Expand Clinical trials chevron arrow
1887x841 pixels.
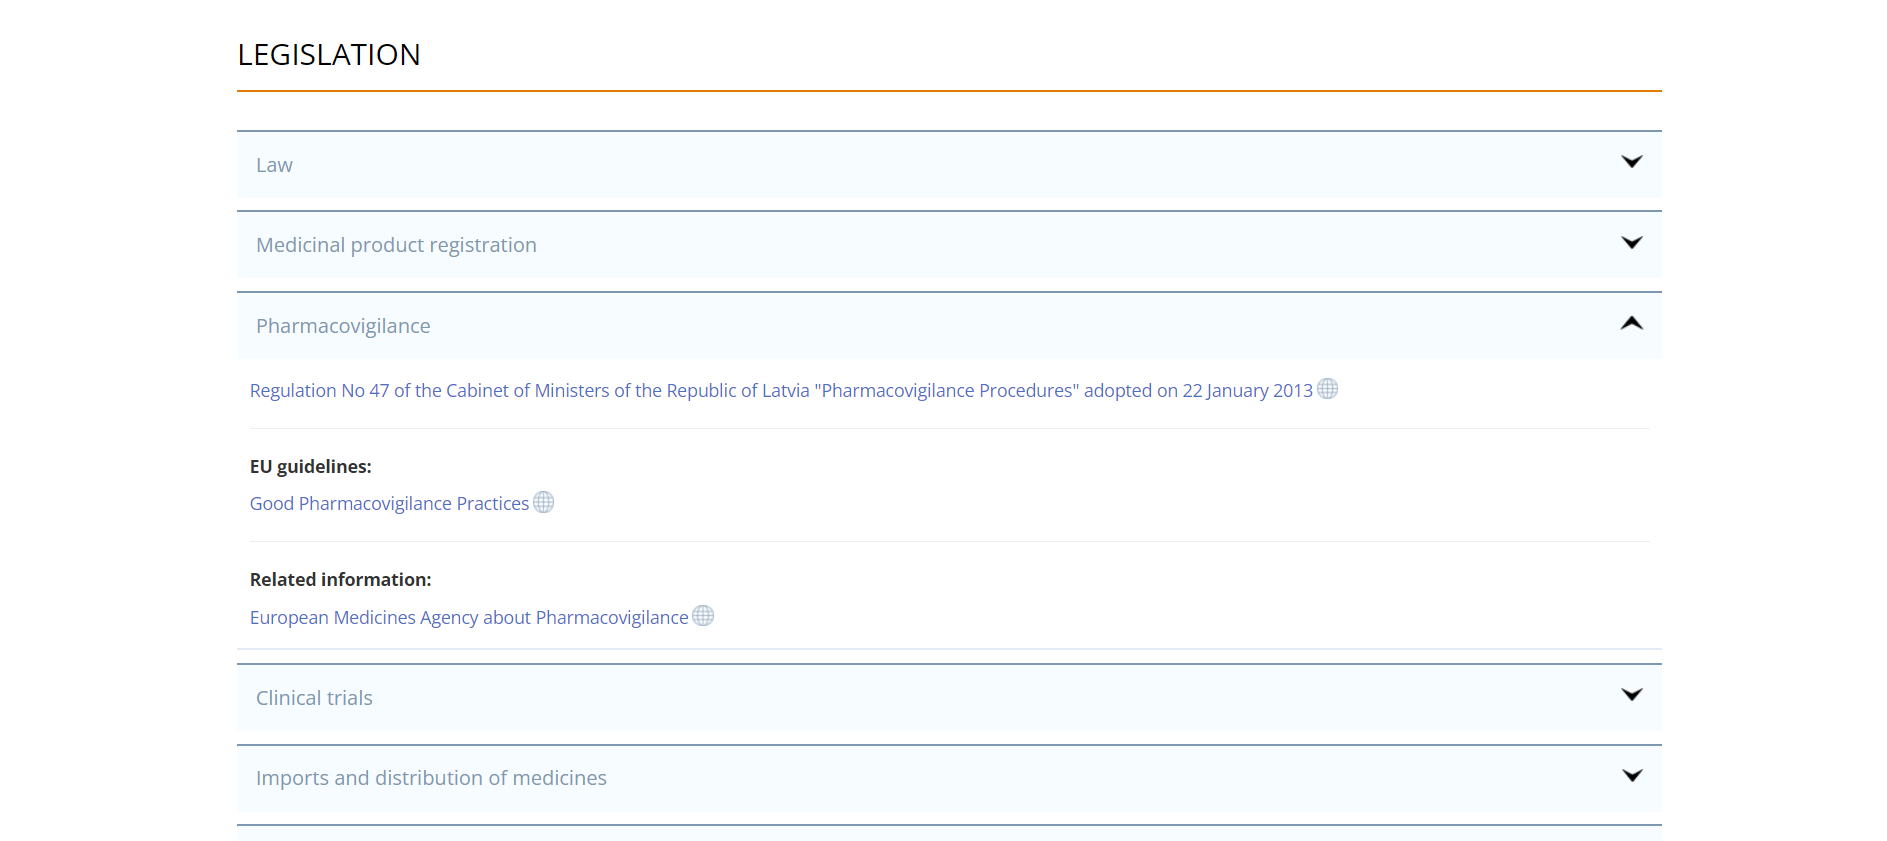(x=1631, y=695)
